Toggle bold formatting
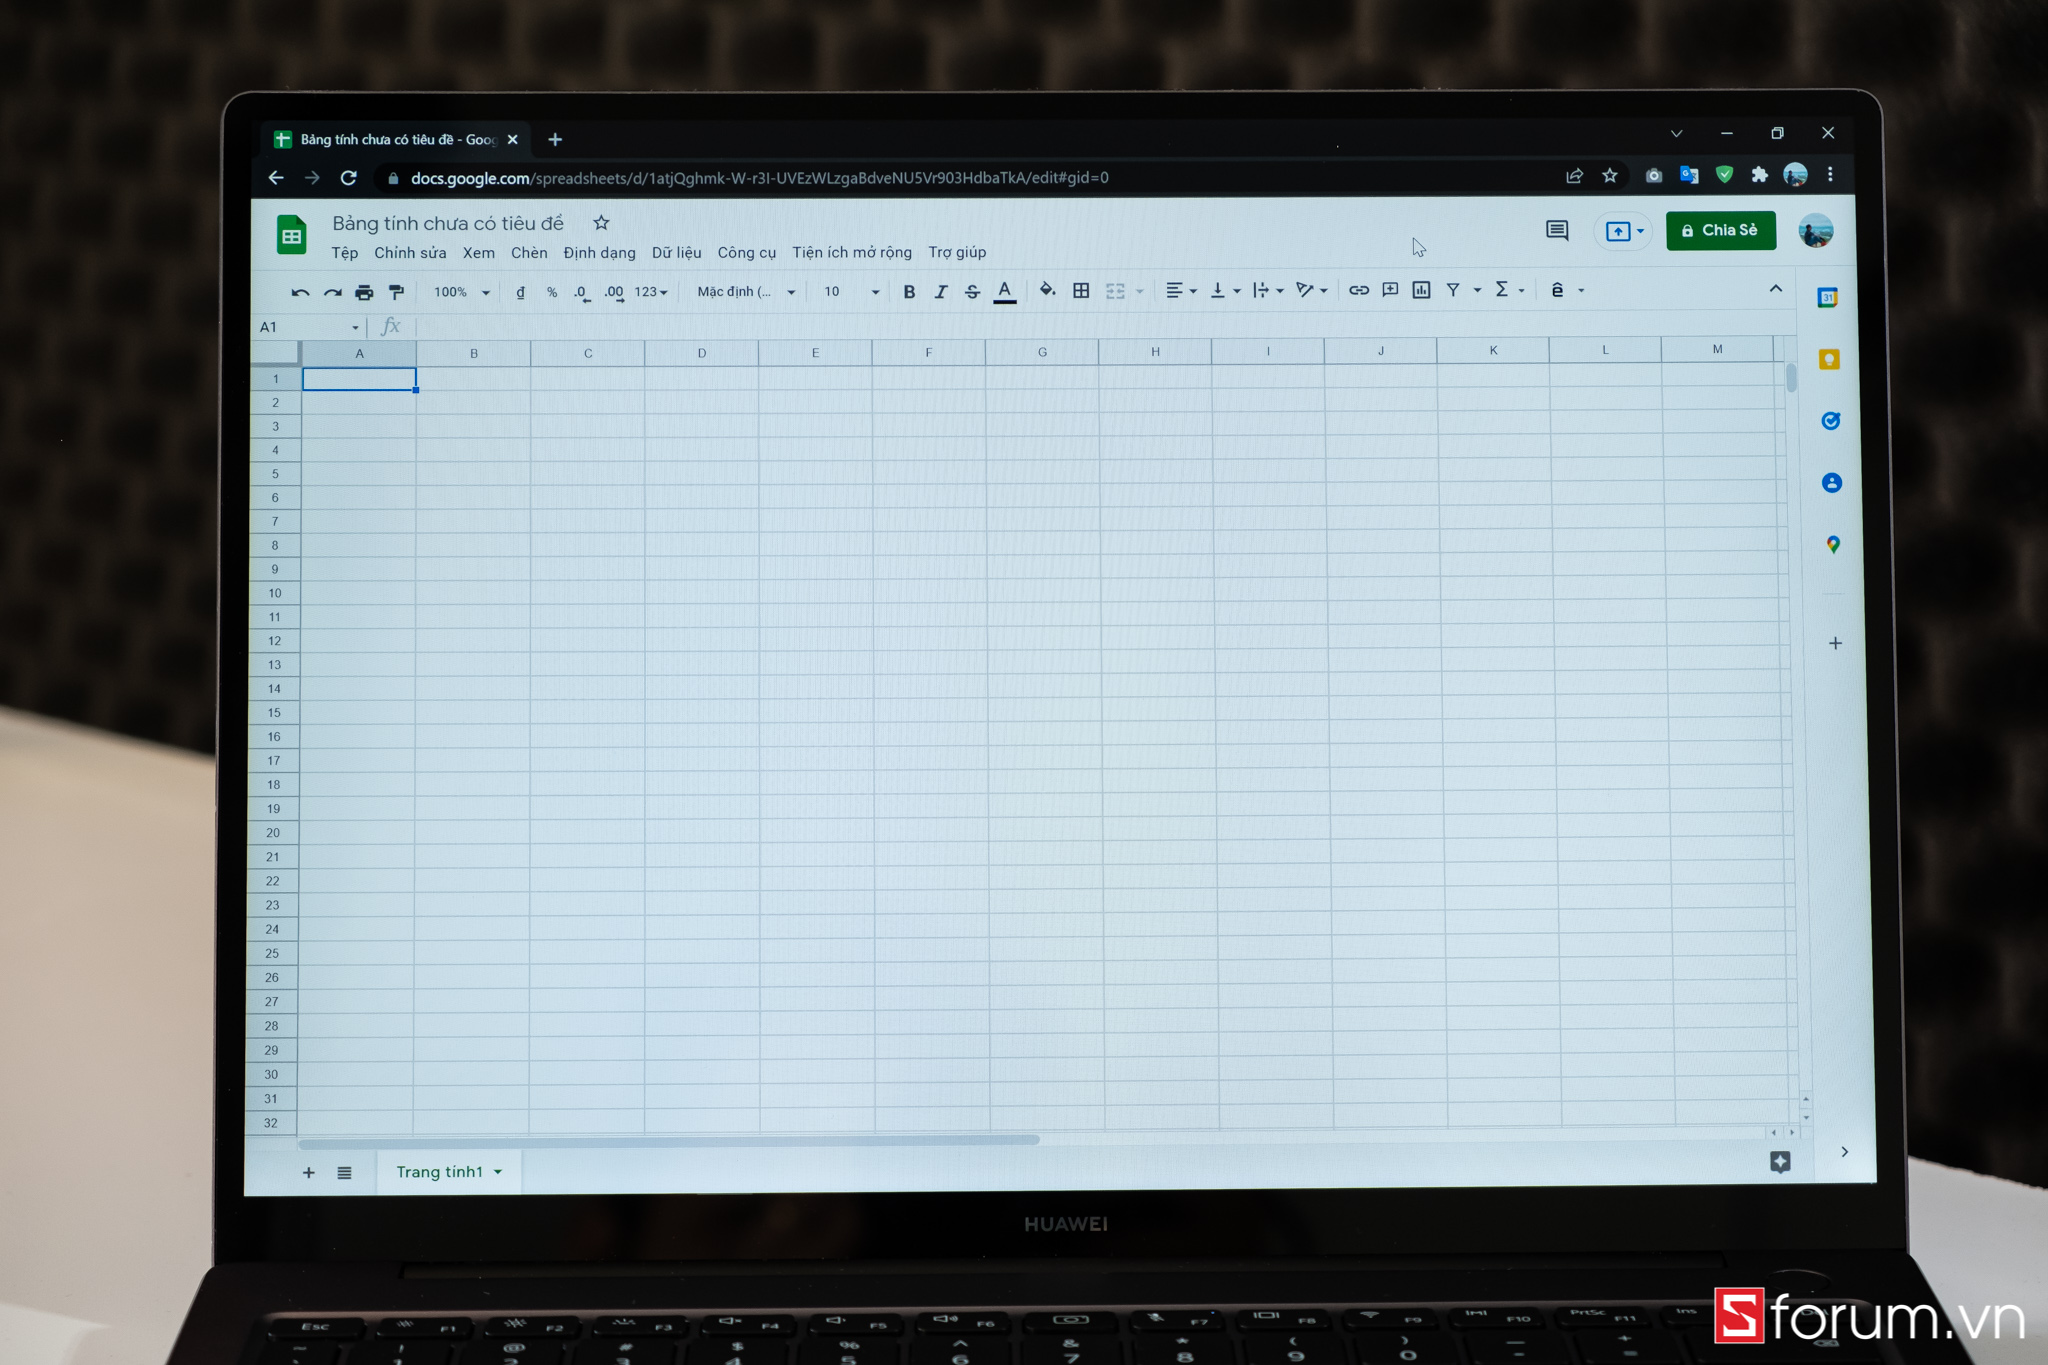2048x1365 pixels. pos(909,292)
